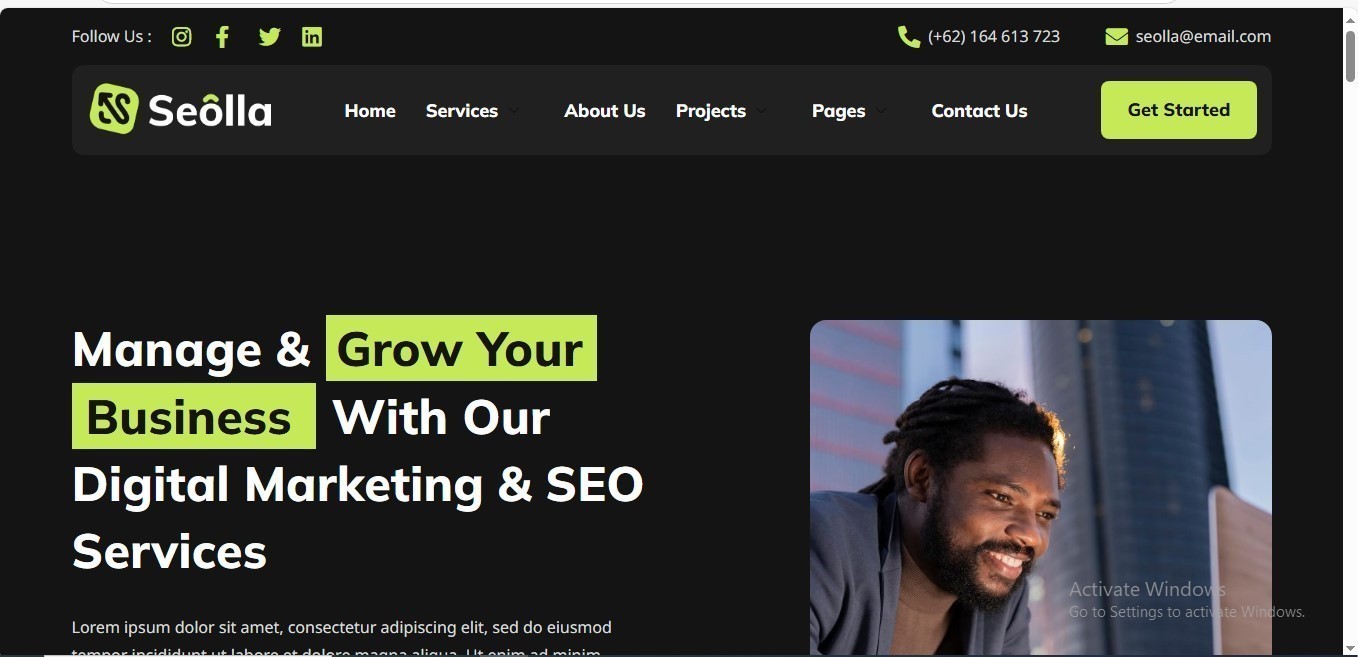Image resolution: width=1358 pixels, height=657 pixels.
Task: Click the green phone handset icon
Action: tap(909, 37)
